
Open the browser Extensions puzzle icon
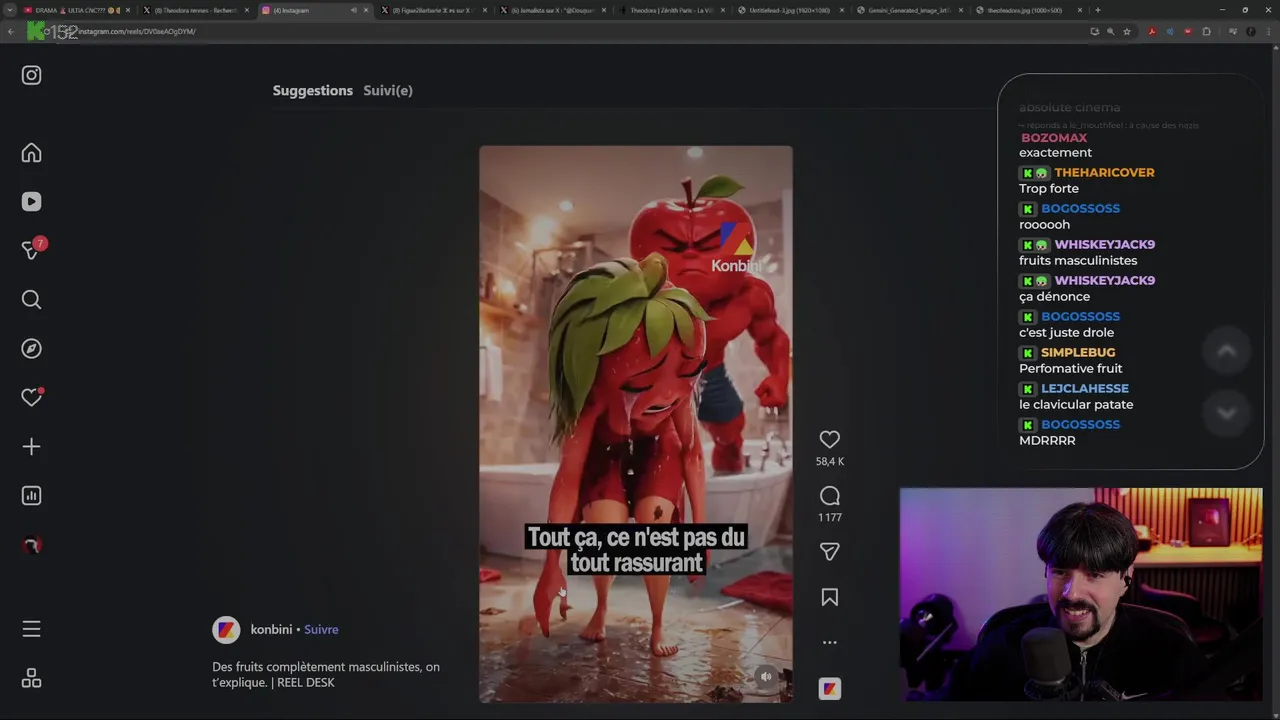pyautogui.click(x=1206, y=31)
